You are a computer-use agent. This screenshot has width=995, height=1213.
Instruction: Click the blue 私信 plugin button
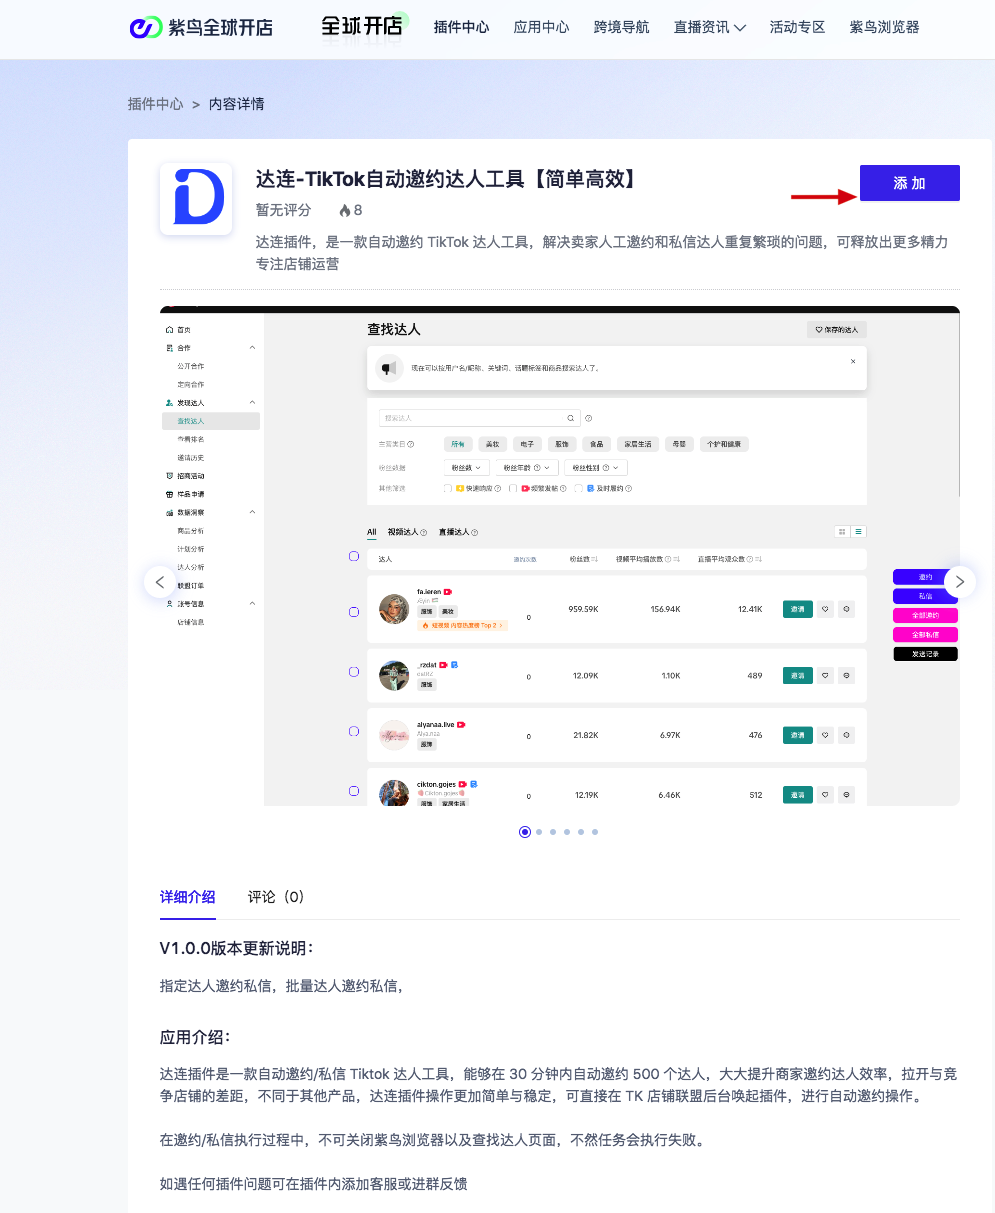pos(925,596)
